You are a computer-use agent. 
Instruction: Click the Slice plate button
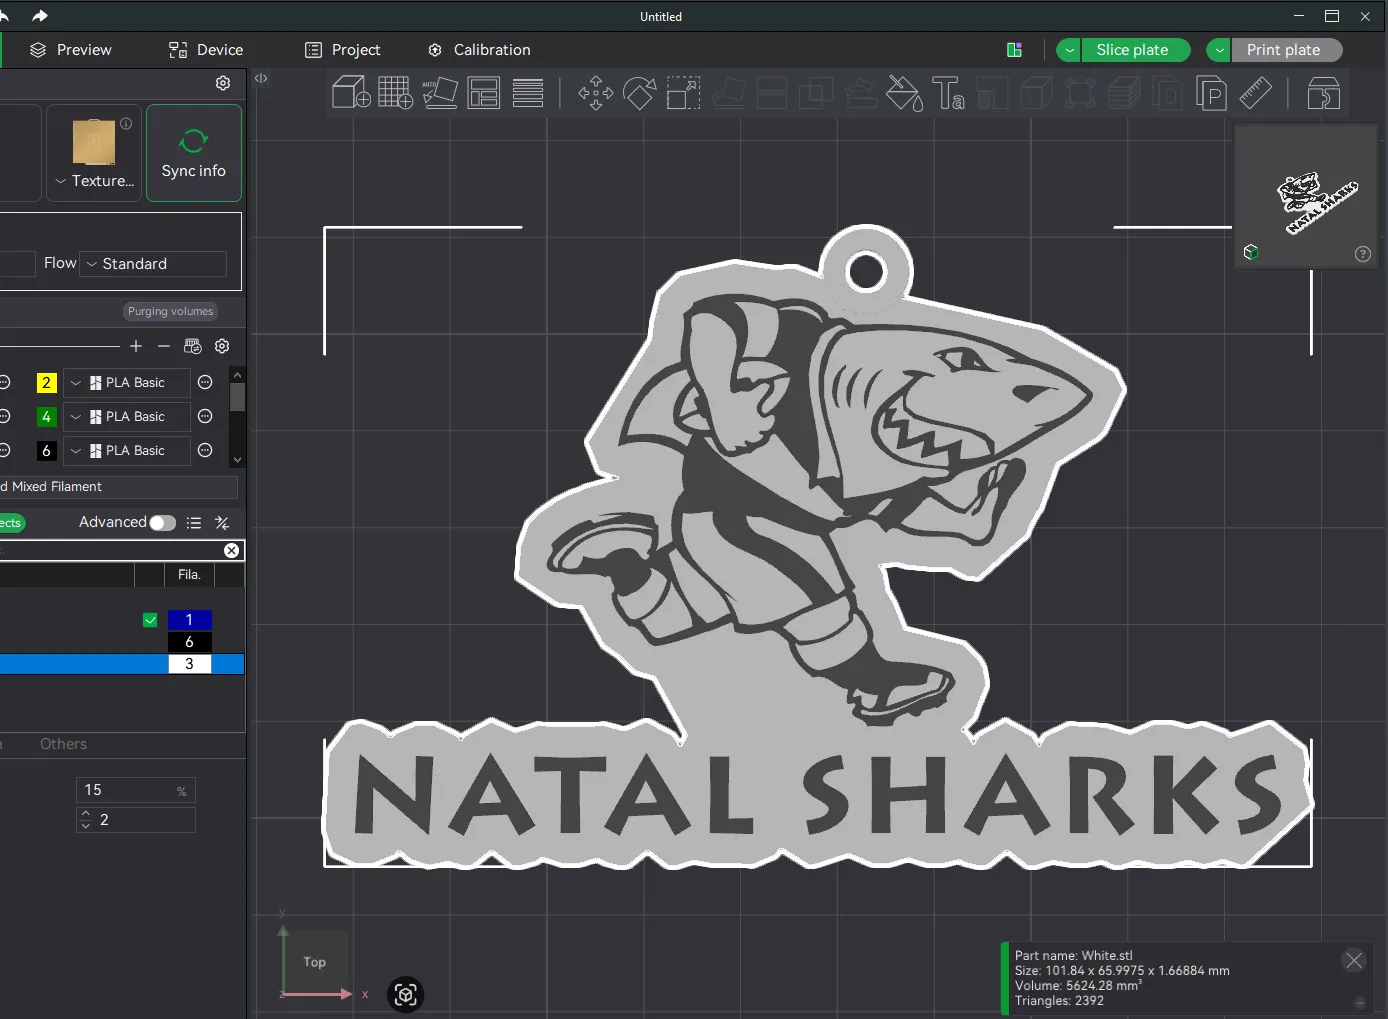(x=1136, y=50)
